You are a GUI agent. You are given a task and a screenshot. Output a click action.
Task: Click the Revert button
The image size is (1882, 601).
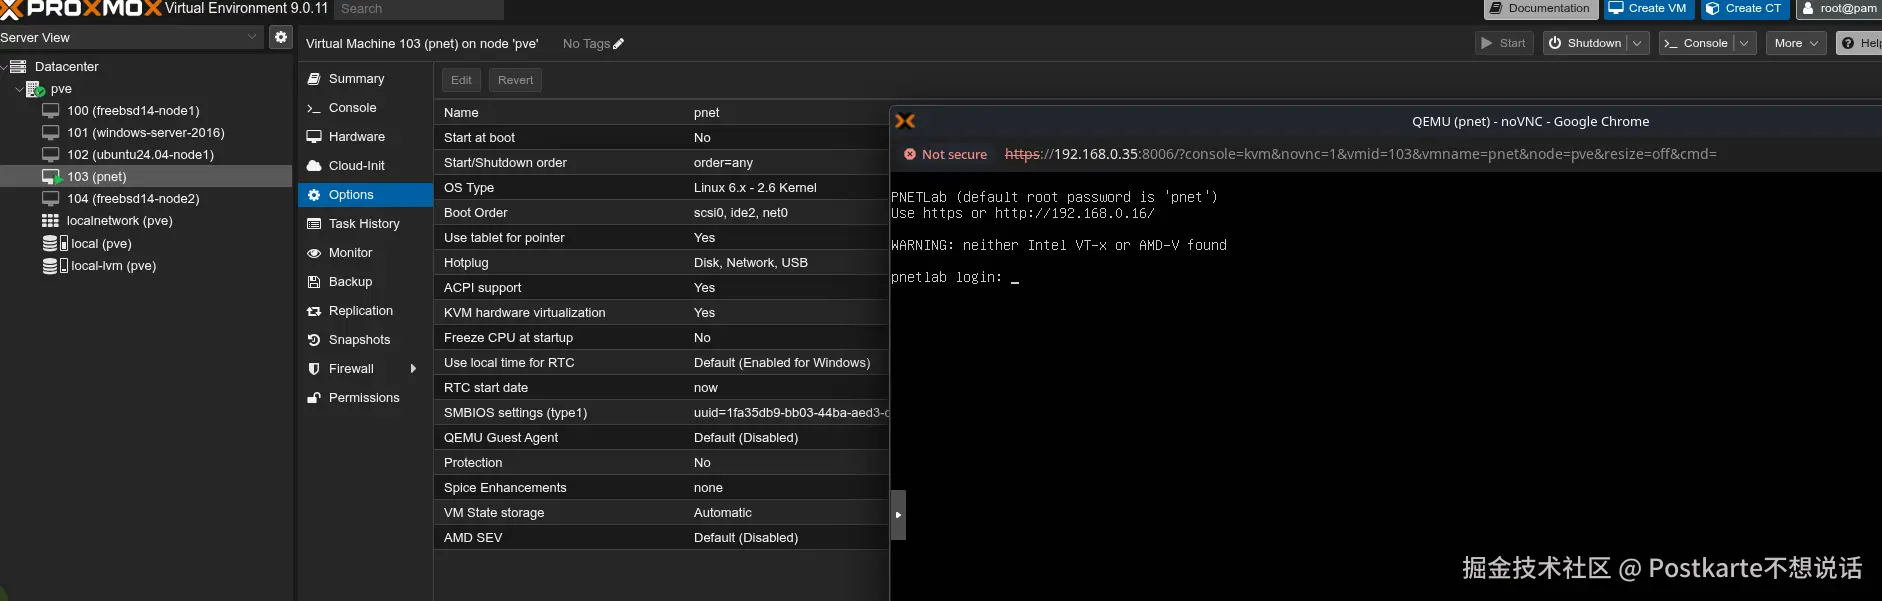[515, 80]
